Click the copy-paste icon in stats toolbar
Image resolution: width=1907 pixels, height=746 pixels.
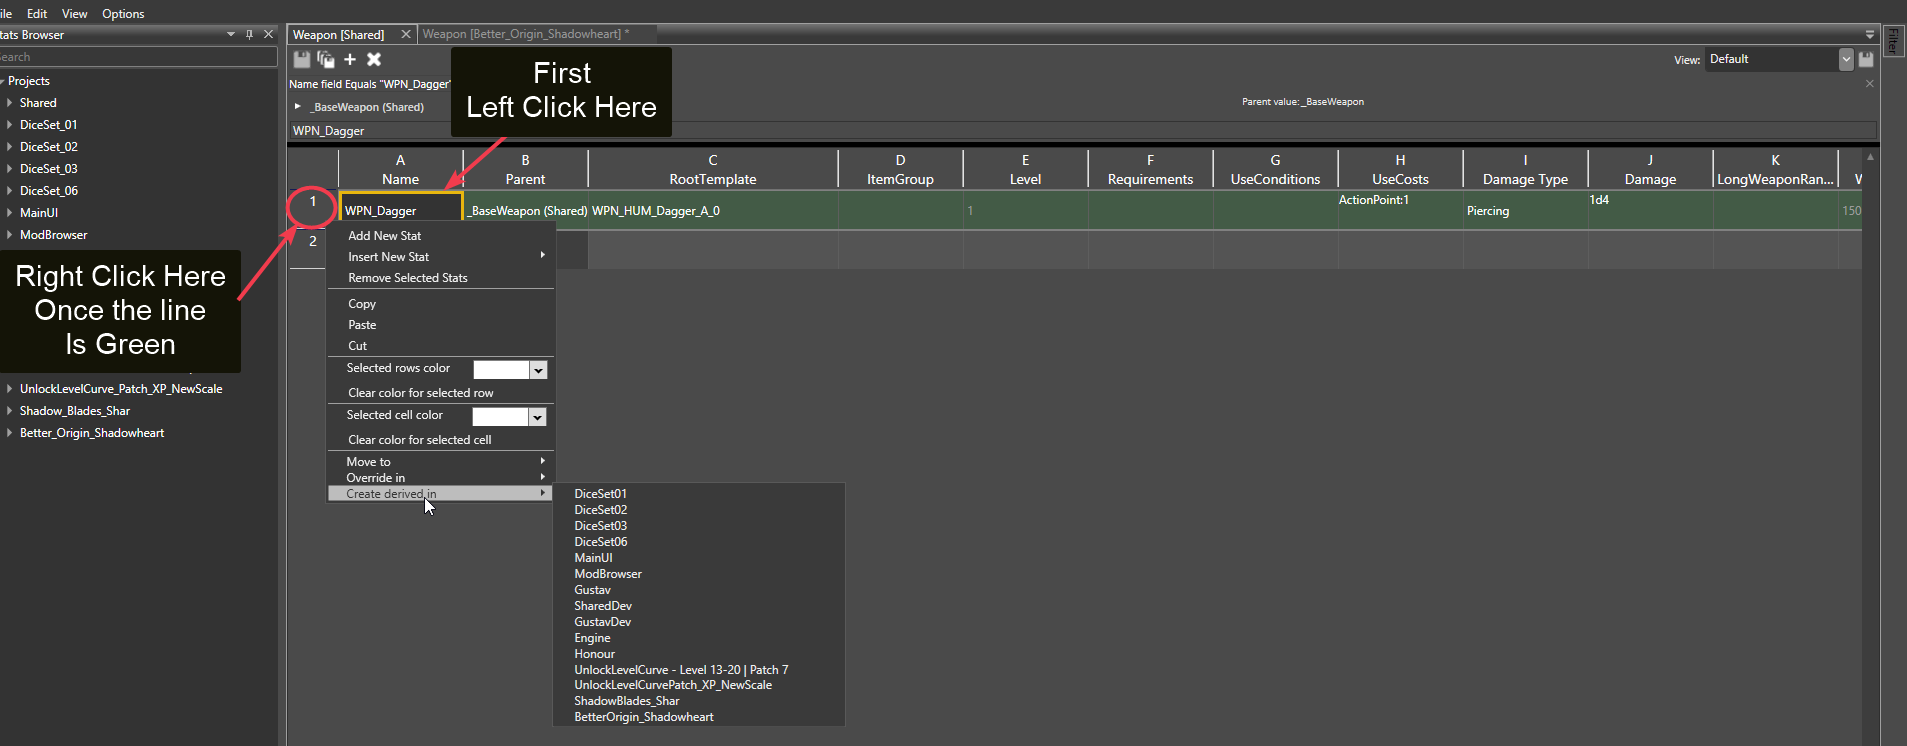(x=326, y=60)
